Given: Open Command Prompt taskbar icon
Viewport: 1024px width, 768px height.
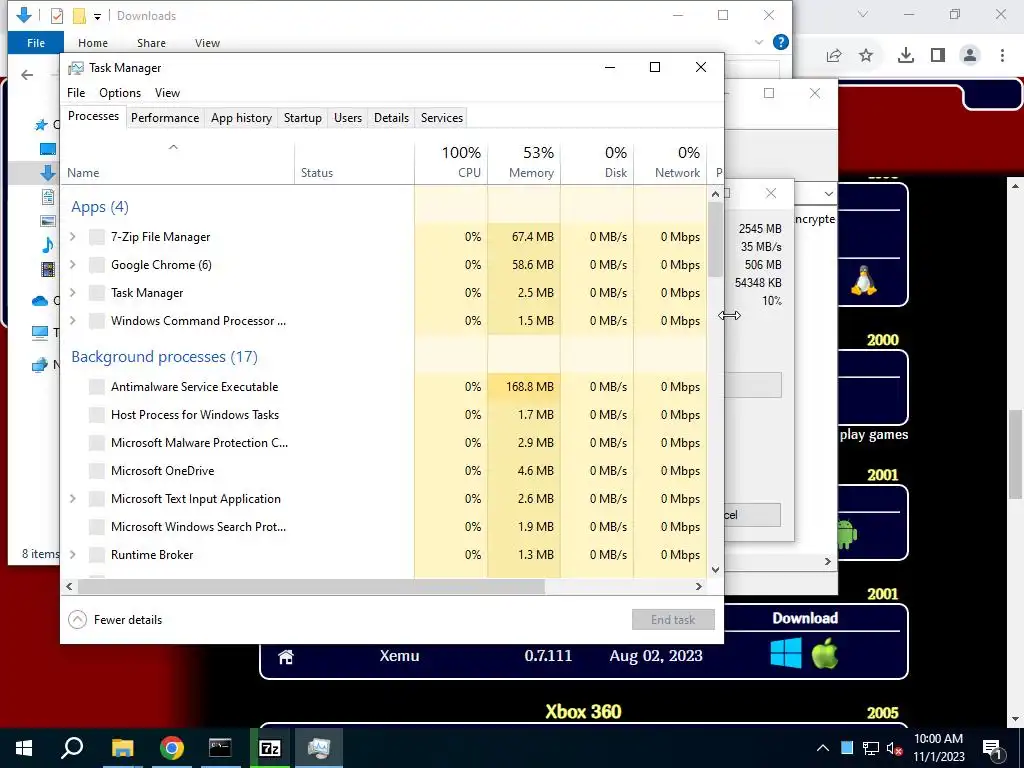Looking at the screenshot, I should [x=220, y=748].
